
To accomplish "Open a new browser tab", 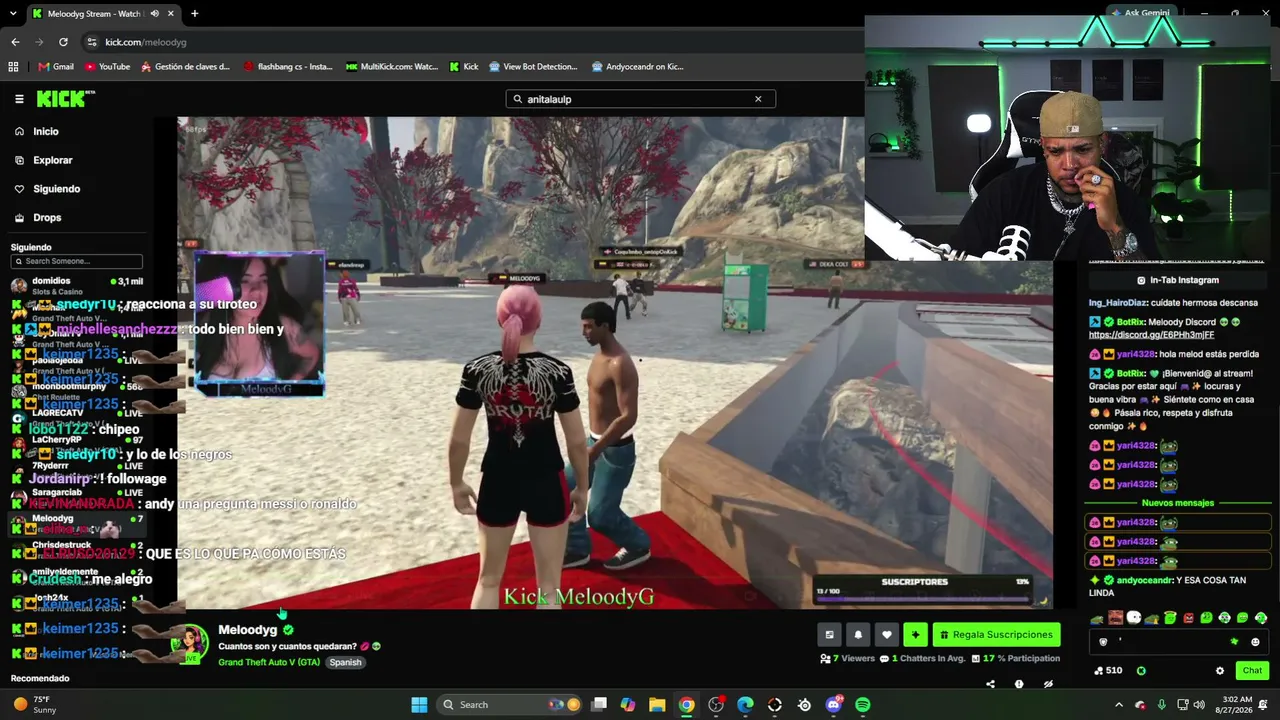I will (x=194, y=14).
